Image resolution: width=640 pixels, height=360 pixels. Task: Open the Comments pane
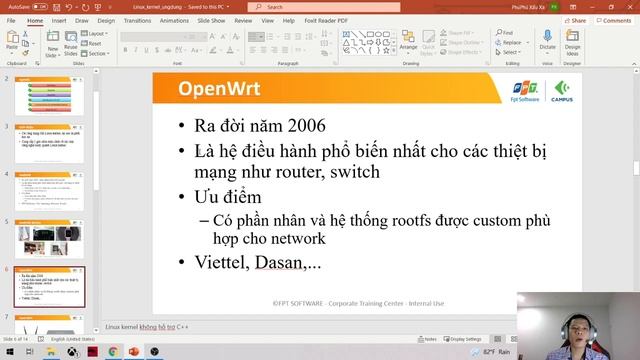(x=614, y=20)
